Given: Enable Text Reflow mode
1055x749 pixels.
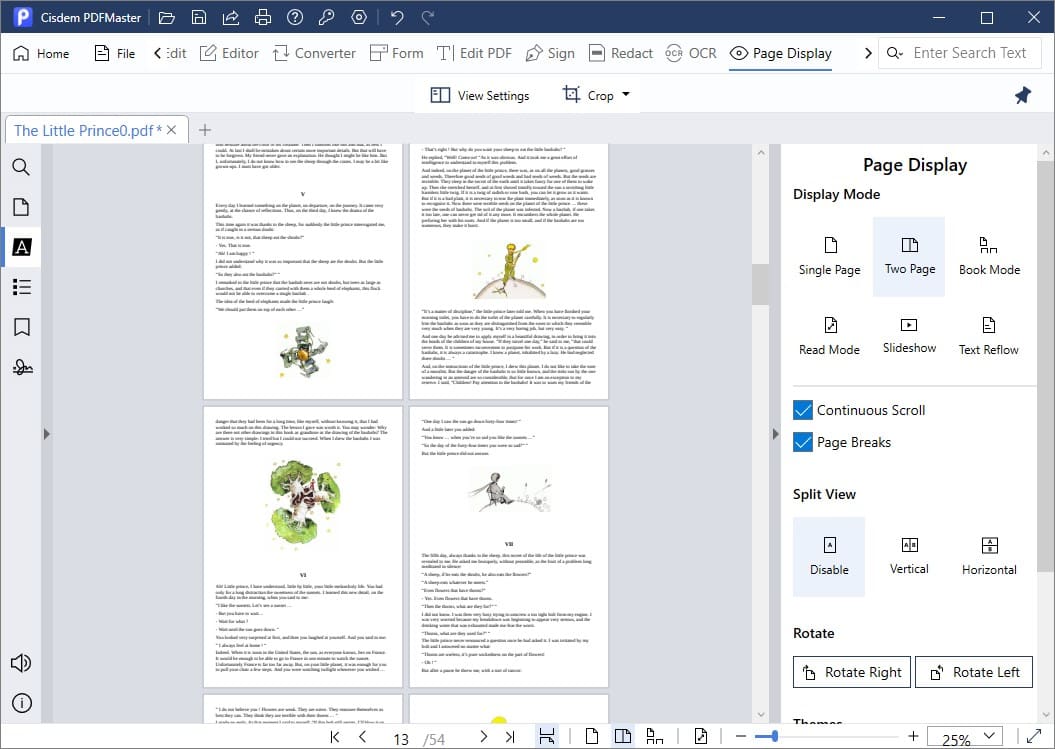Looking at the screenshot, I should (x=989, y=336).
